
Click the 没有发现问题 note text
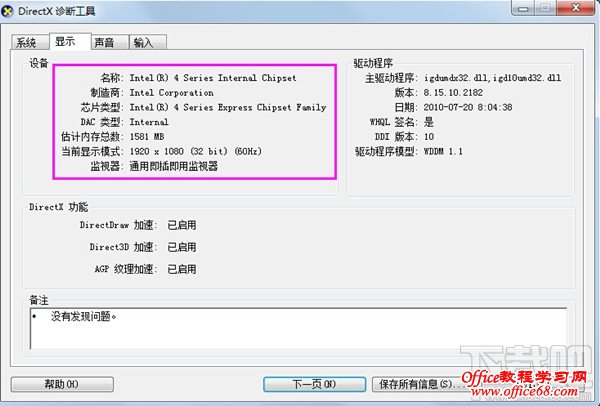click(x=83, y=316)
